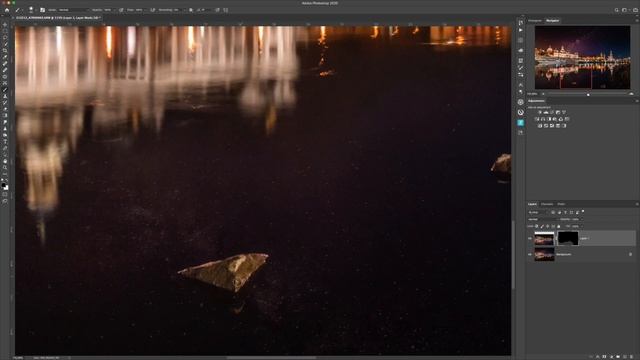Open the workspace switcher menu
The height and width of the screenshot is (360, 640).
(626, 10)
